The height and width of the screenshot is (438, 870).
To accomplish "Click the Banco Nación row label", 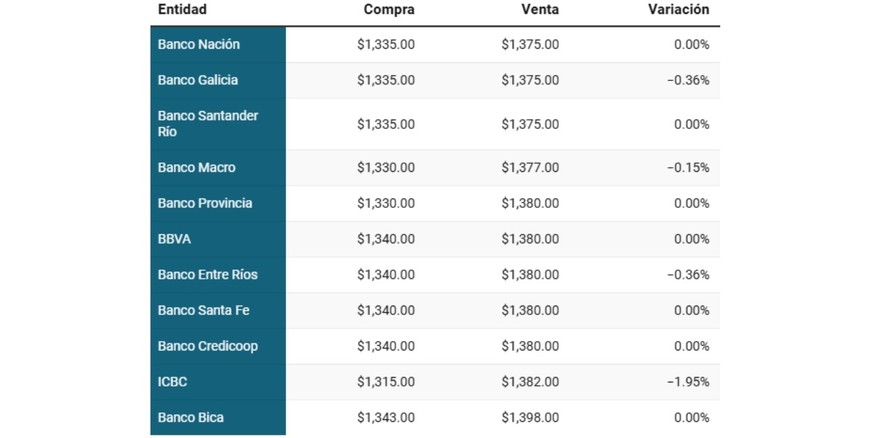I will tap(199, 45).
